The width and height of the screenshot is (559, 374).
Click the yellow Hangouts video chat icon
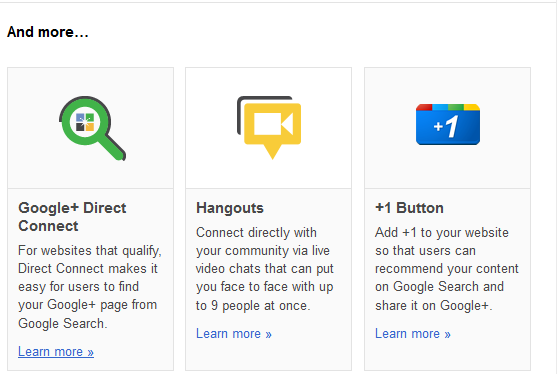270,128
